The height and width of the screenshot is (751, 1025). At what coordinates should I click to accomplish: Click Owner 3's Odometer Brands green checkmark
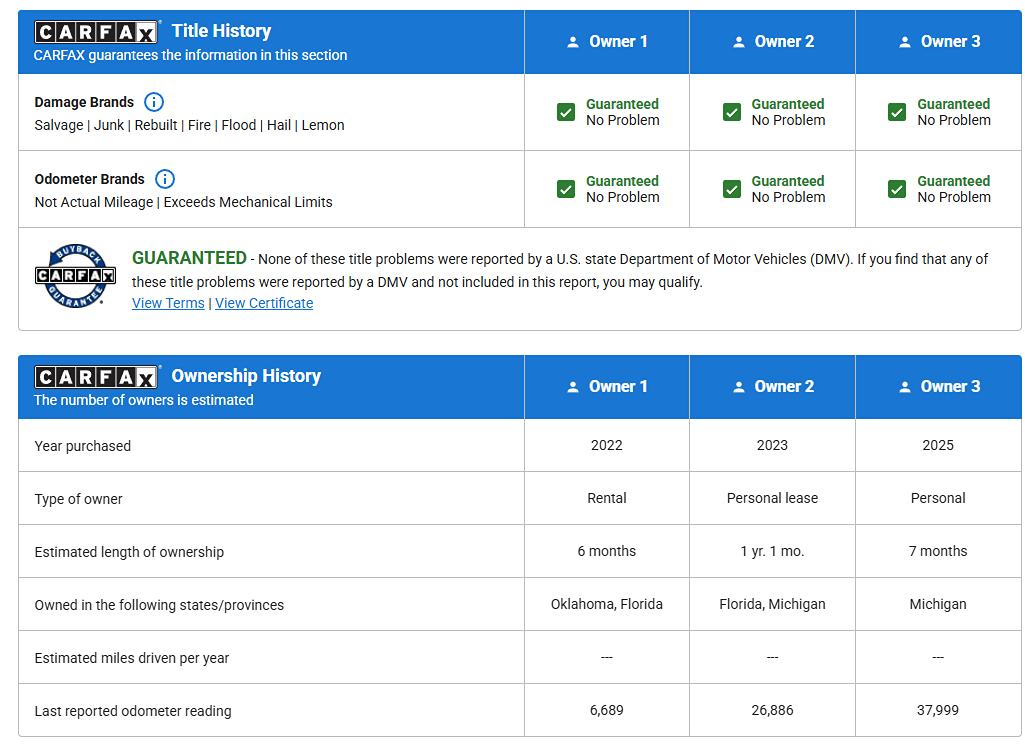pos(897,189)
